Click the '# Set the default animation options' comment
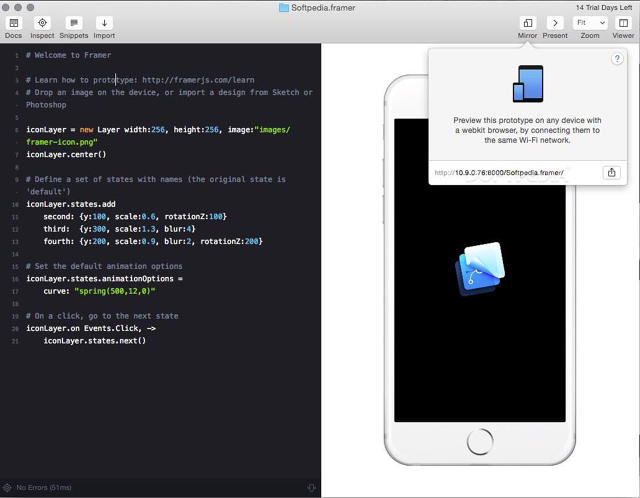The width and height of the screenshot is (640, 498). point(104,266)
